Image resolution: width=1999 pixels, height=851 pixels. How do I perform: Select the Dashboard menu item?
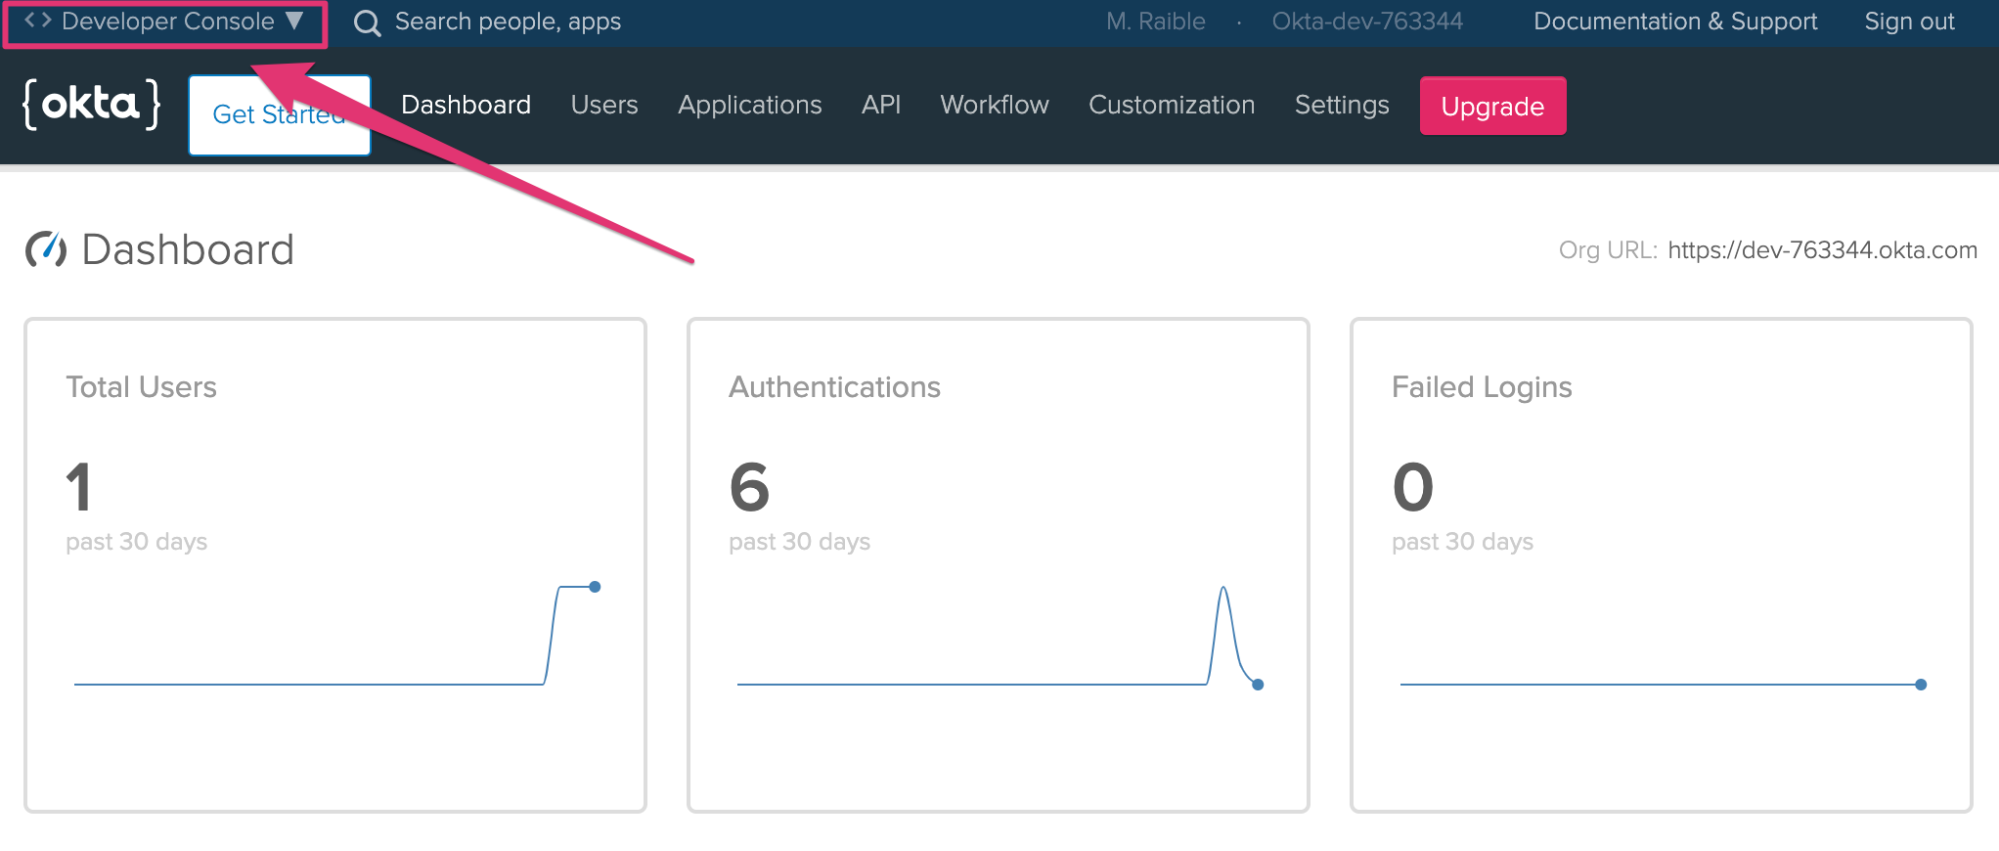tap(466, 105)
